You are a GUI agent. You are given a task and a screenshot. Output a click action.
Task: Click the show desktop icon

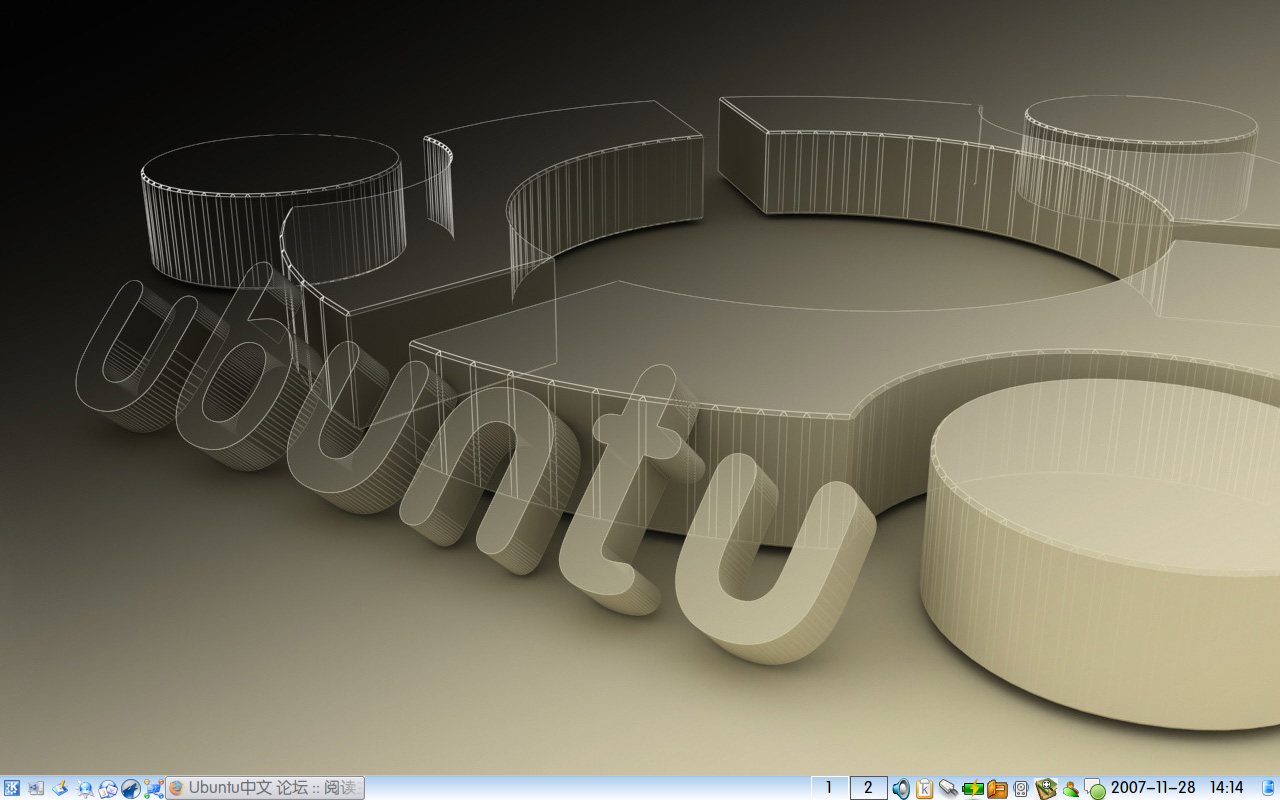(x=36, y=788)
